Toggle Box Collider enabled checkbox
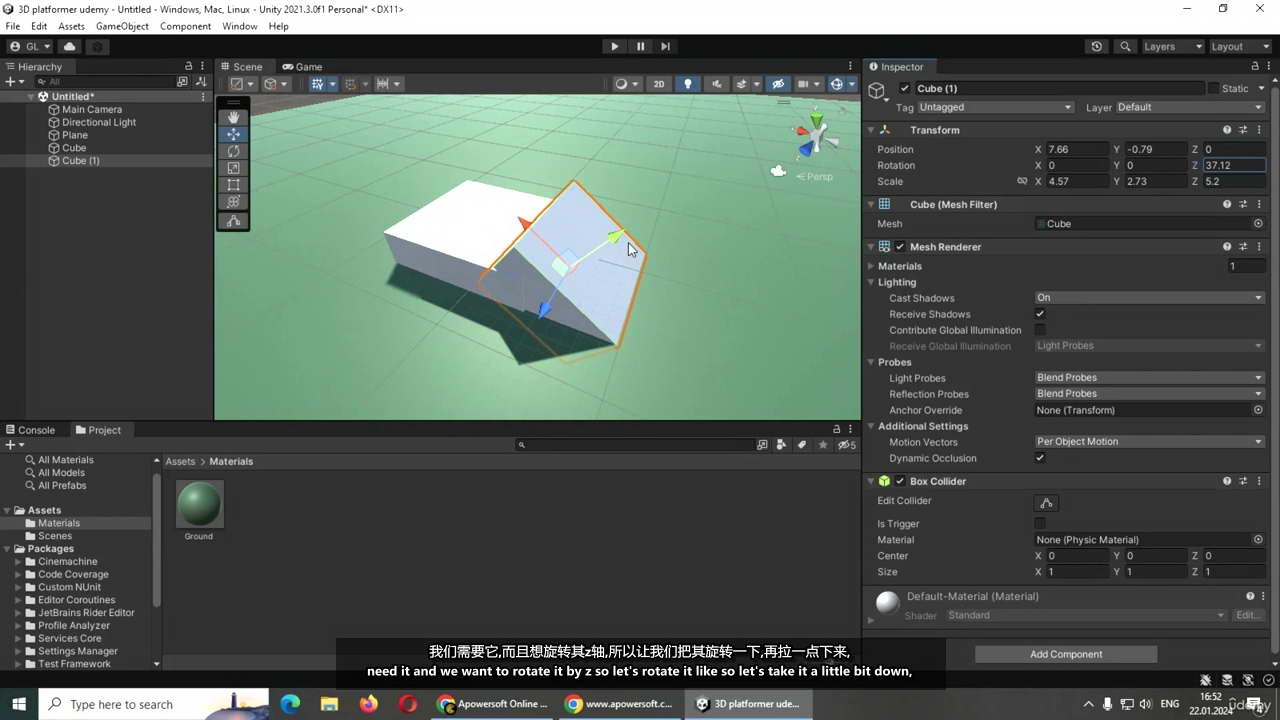Image resolution: width=1280 pixels, height=720 pixels. tap(900, 481)
